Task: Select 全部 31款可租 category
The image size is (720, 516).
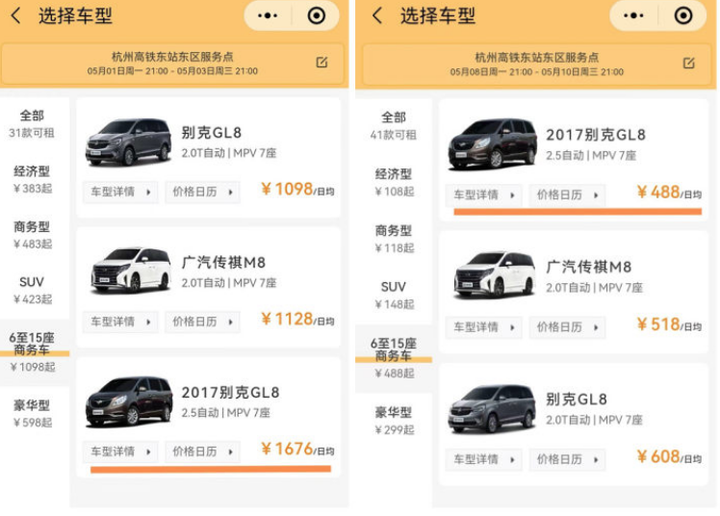Action: (32, 124)
